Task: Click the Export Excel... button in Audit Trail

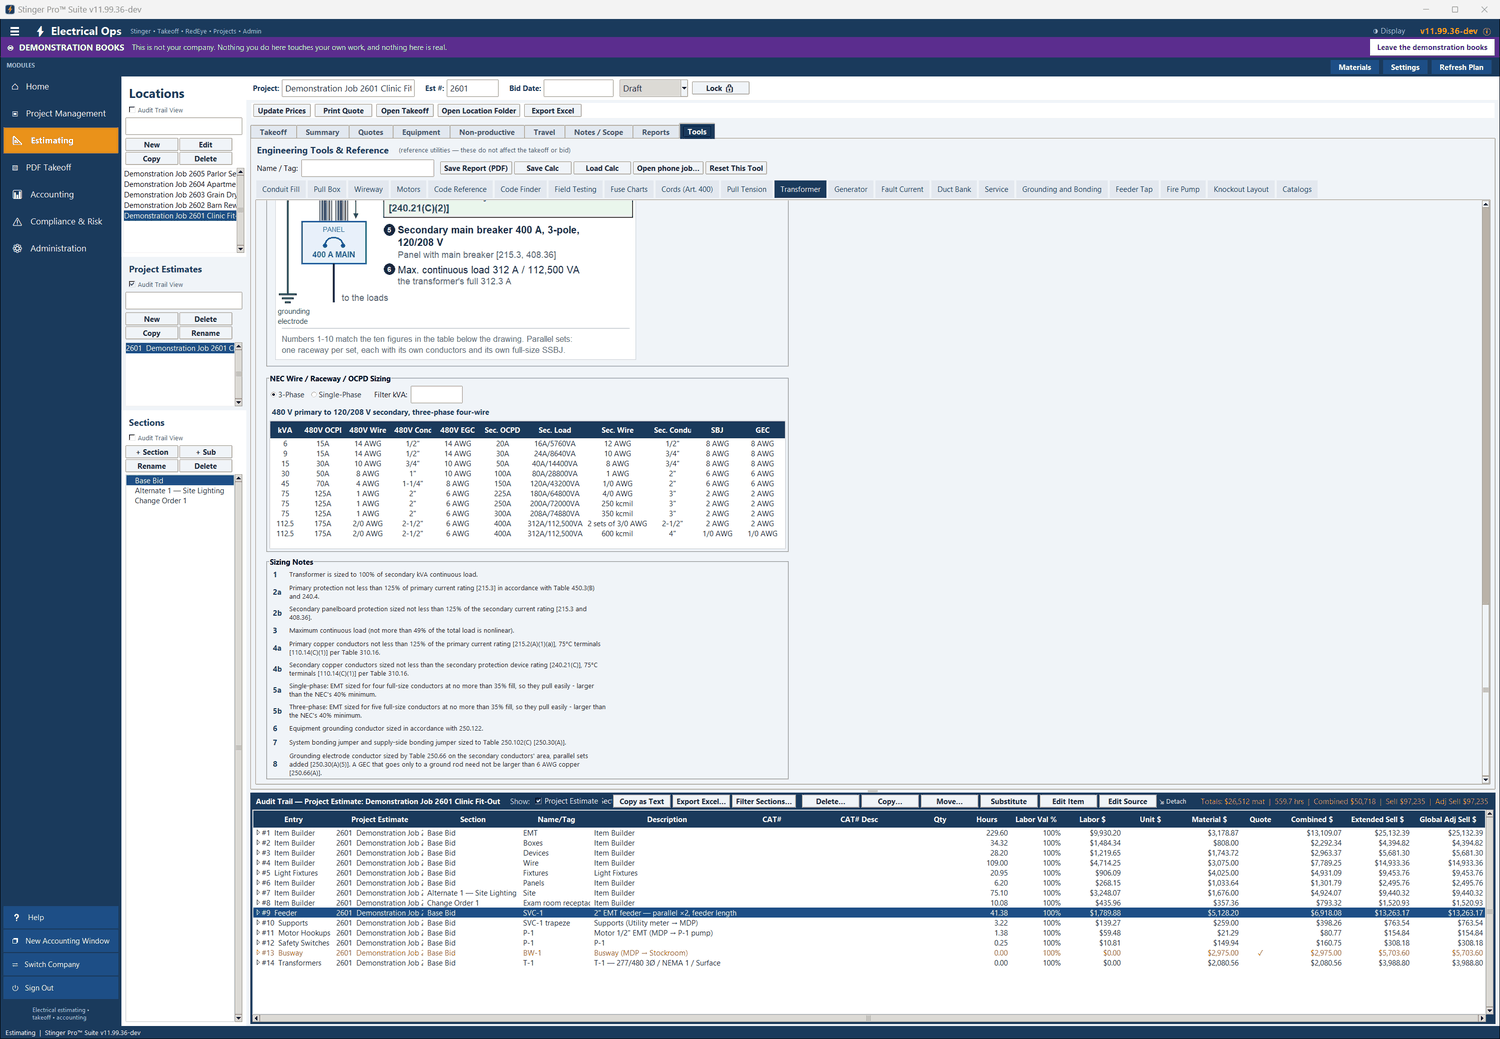Action: [x=700, y=801]
